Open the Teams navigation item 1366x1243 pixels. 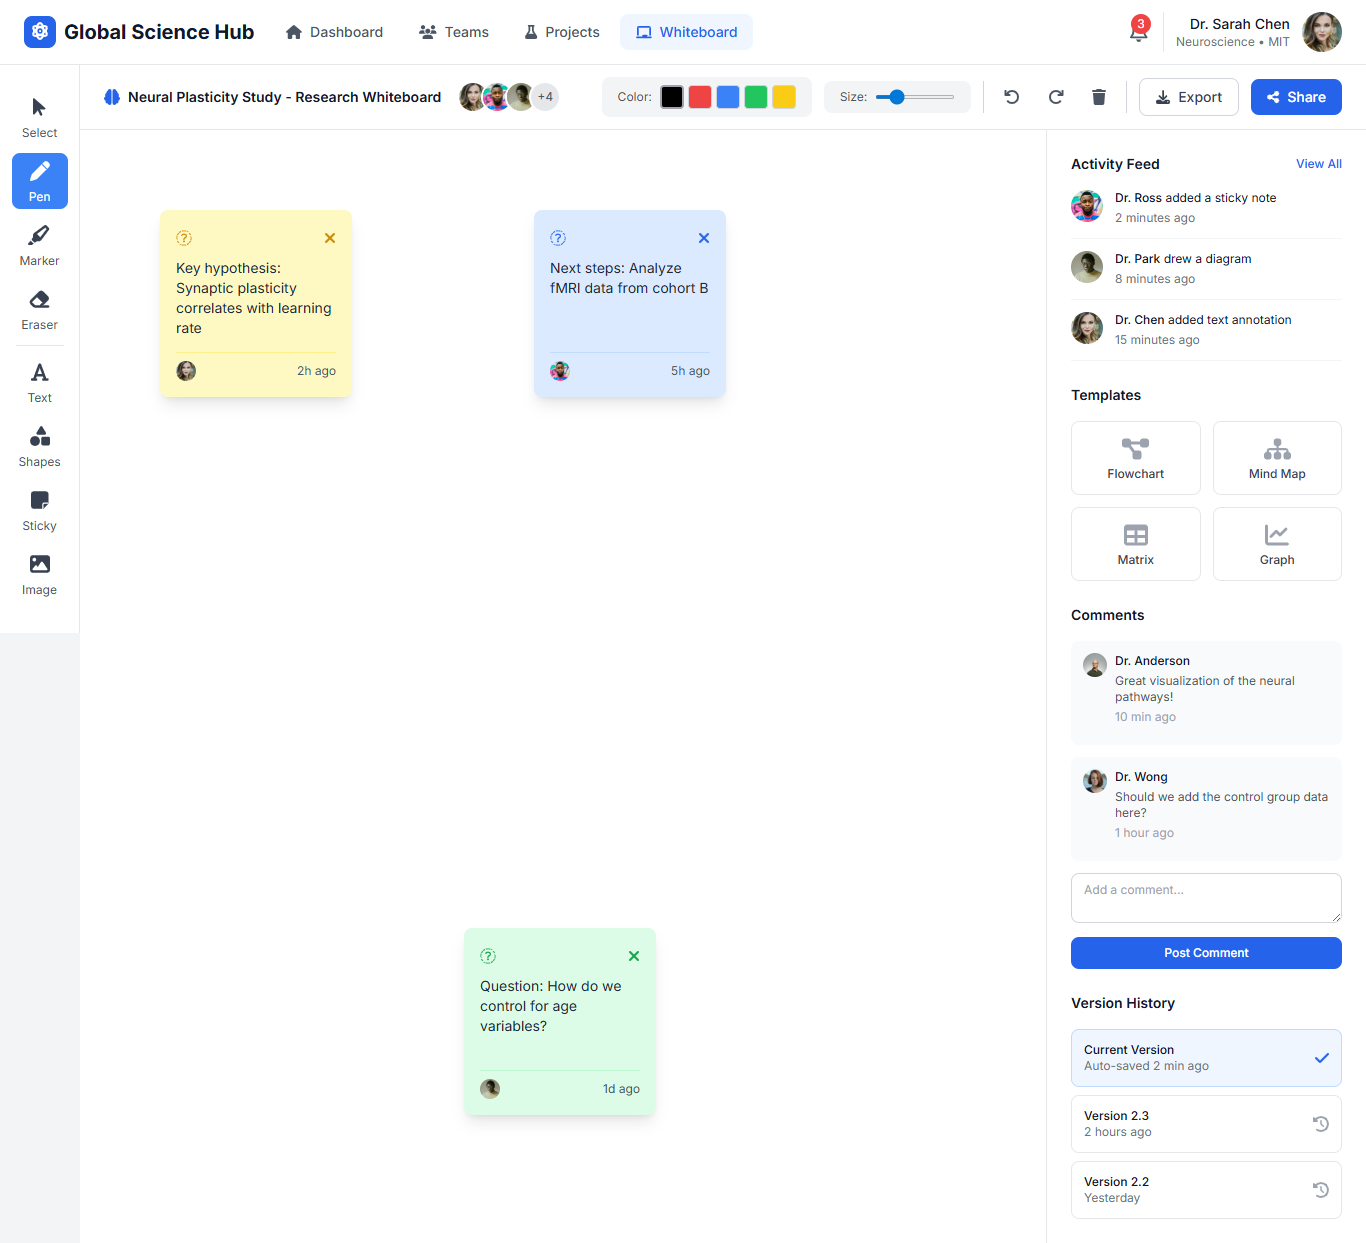click(x=454, y=32)
